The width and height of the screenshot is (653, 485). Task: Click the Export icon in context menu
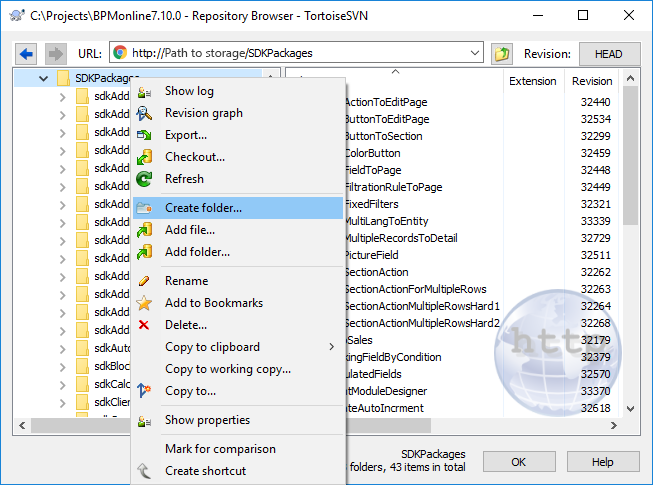[146, 136]
